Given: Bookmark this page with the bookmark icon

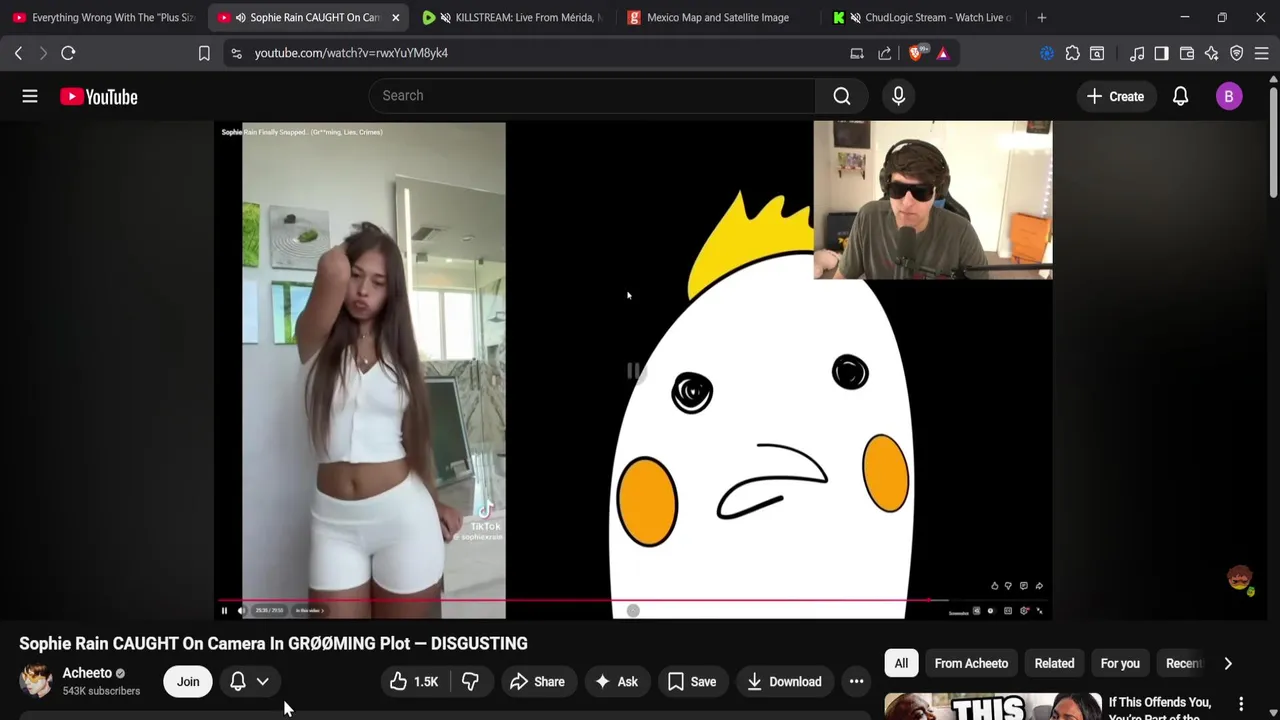Looking at the screenshot, I should [204, 53].
